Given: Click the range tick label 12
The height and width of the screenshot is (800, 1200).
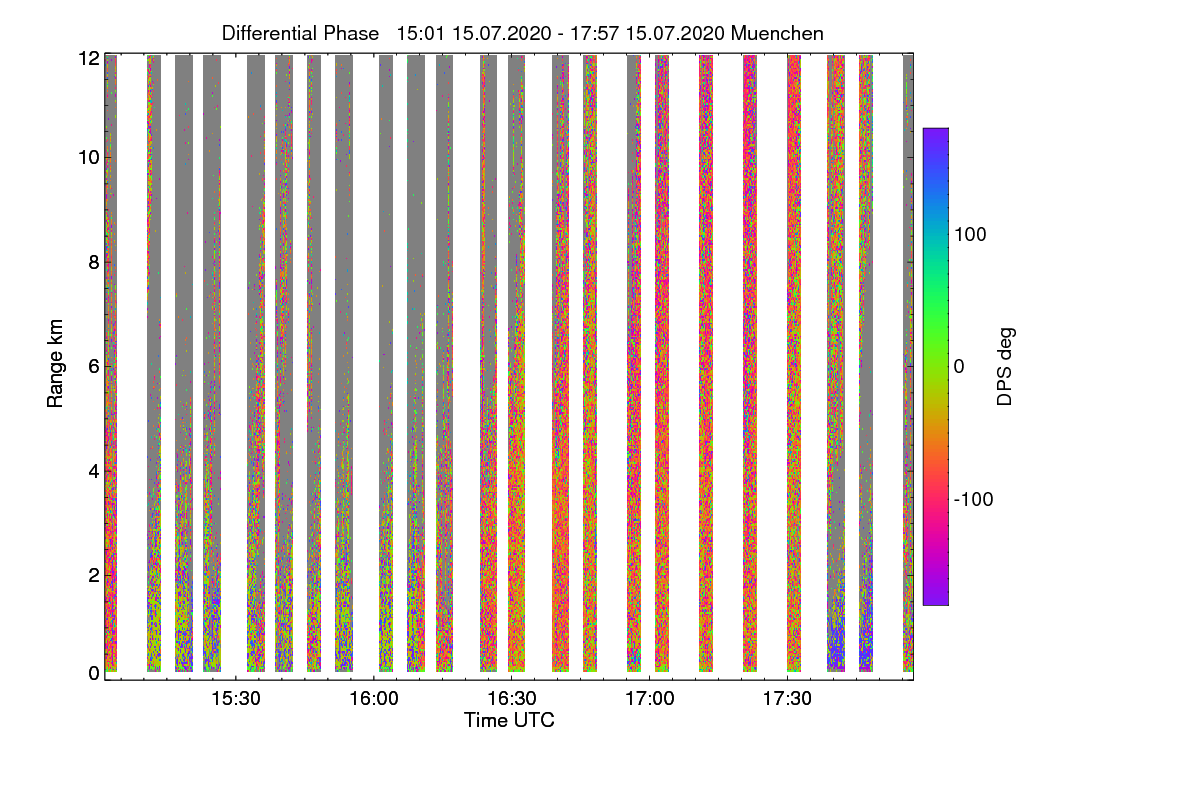Looking at the screenshot, I should (89, 59).
